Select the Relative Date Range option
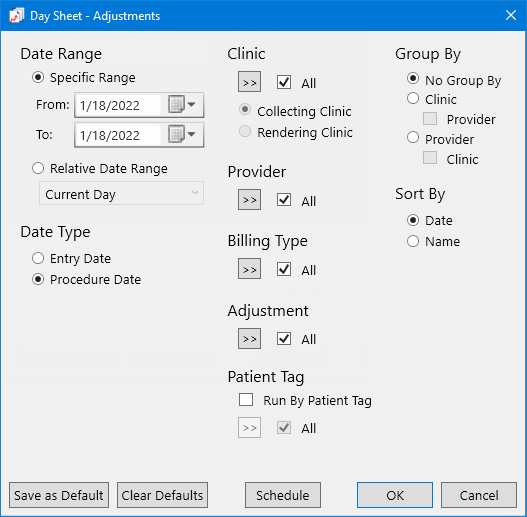527x517 pixels. (38, 168)
